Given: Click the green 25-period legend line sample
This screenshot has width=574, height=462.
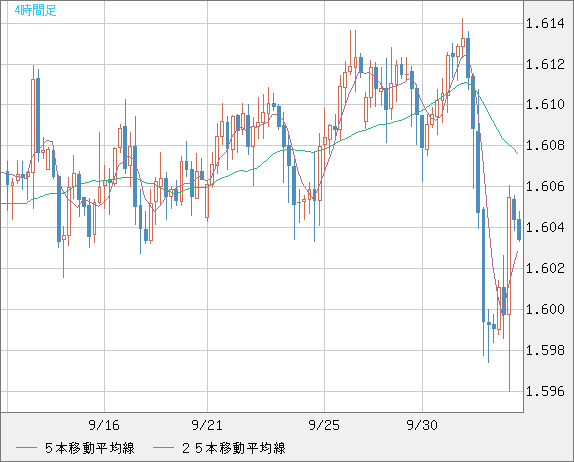Looking at the screenshot, I should point(163,448).
